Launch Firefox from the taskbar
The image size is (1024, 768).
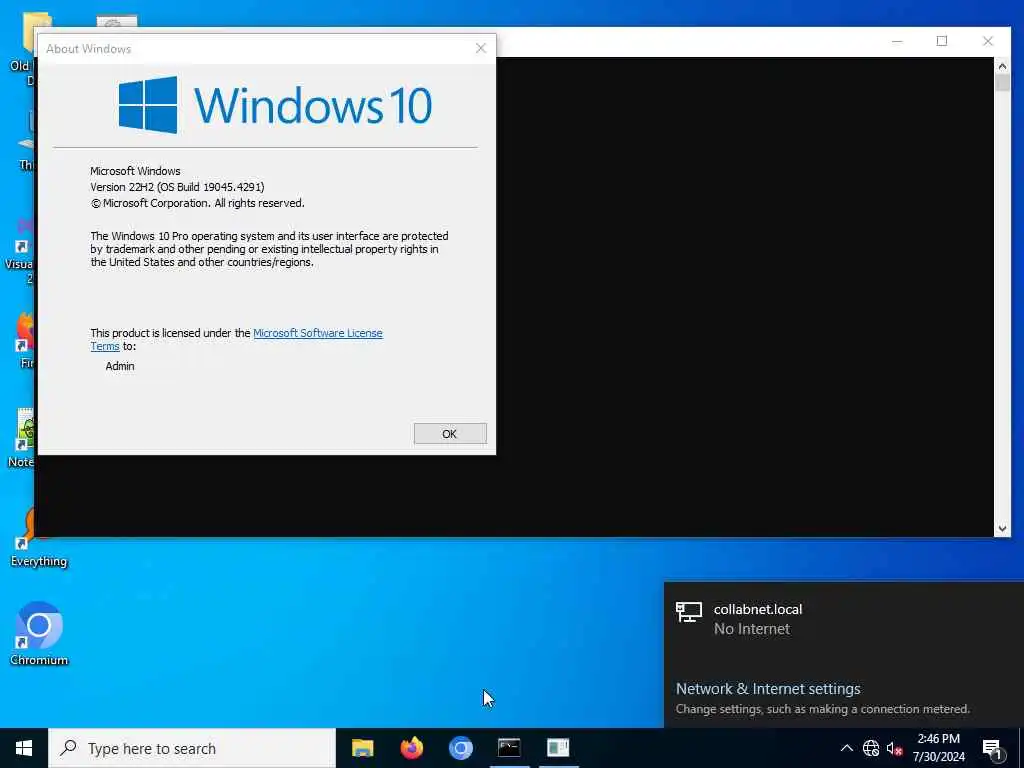[x=411, y=748]
